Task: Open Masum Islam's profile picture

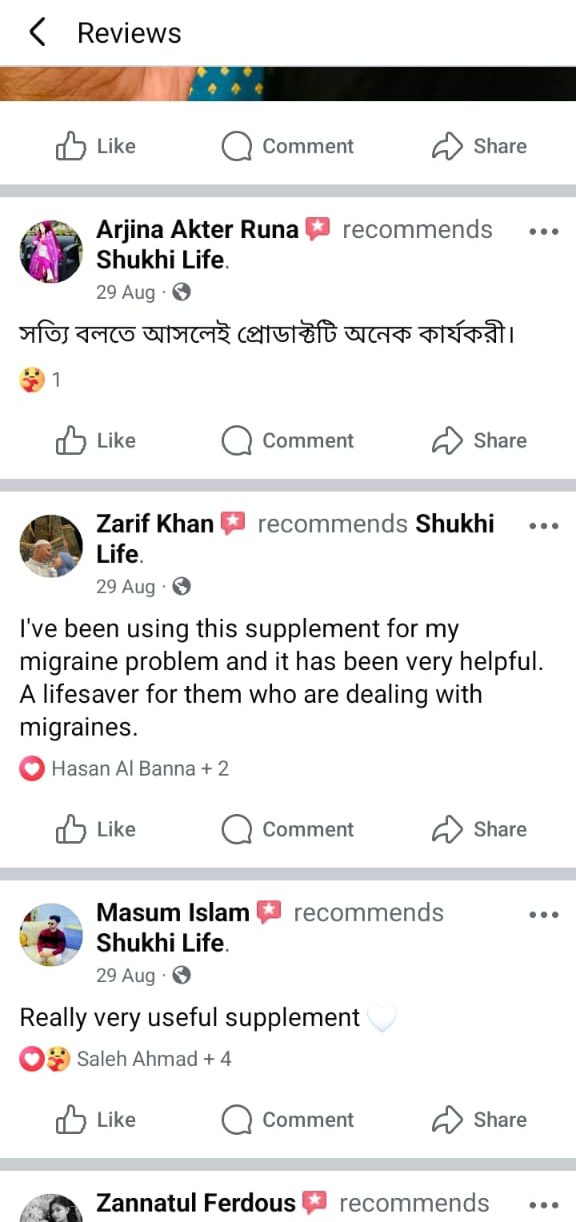Action: [51, 935]
